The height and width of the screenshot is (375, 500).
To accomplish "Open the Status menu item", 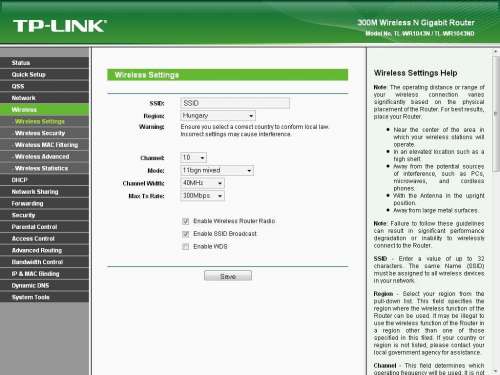I will tap(44, 63).
